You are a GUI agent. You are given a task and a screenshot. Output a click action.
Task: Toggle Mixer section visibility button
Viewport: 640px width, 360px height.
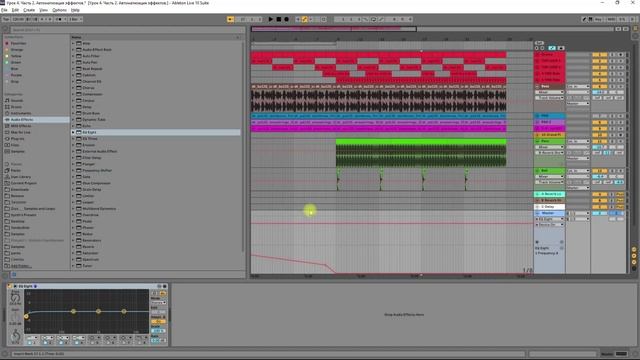(x=634, y=262)
